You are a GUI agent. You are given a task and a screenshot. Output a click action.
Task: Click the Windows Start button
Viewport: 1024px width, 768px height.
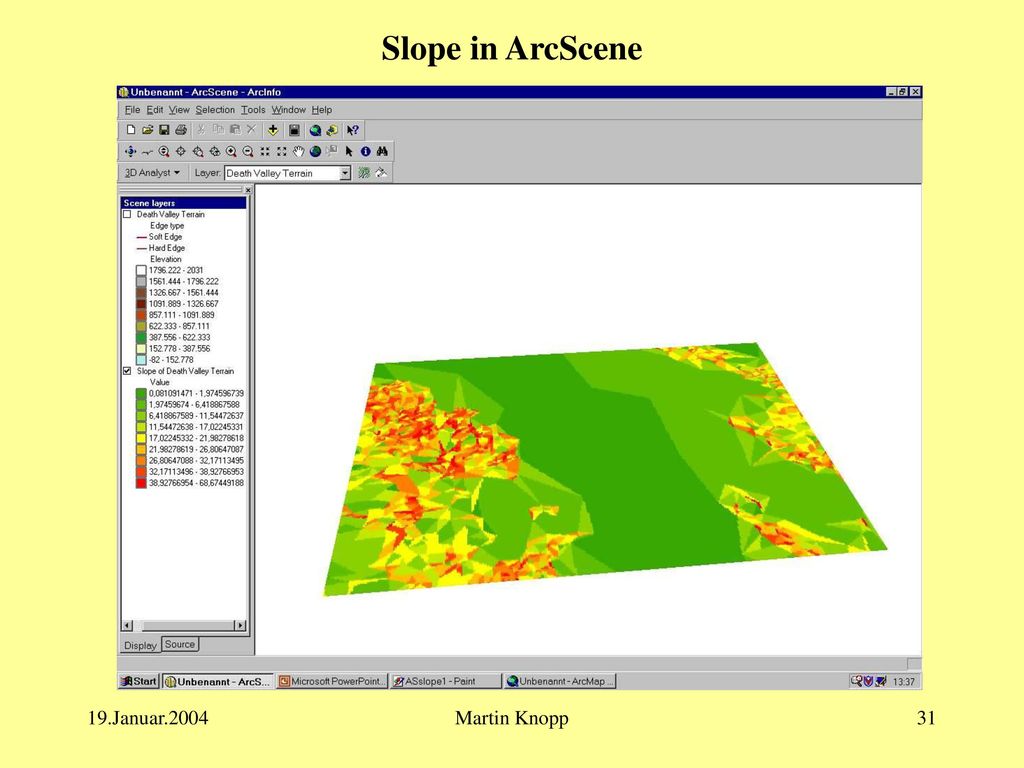pos(139,681)
